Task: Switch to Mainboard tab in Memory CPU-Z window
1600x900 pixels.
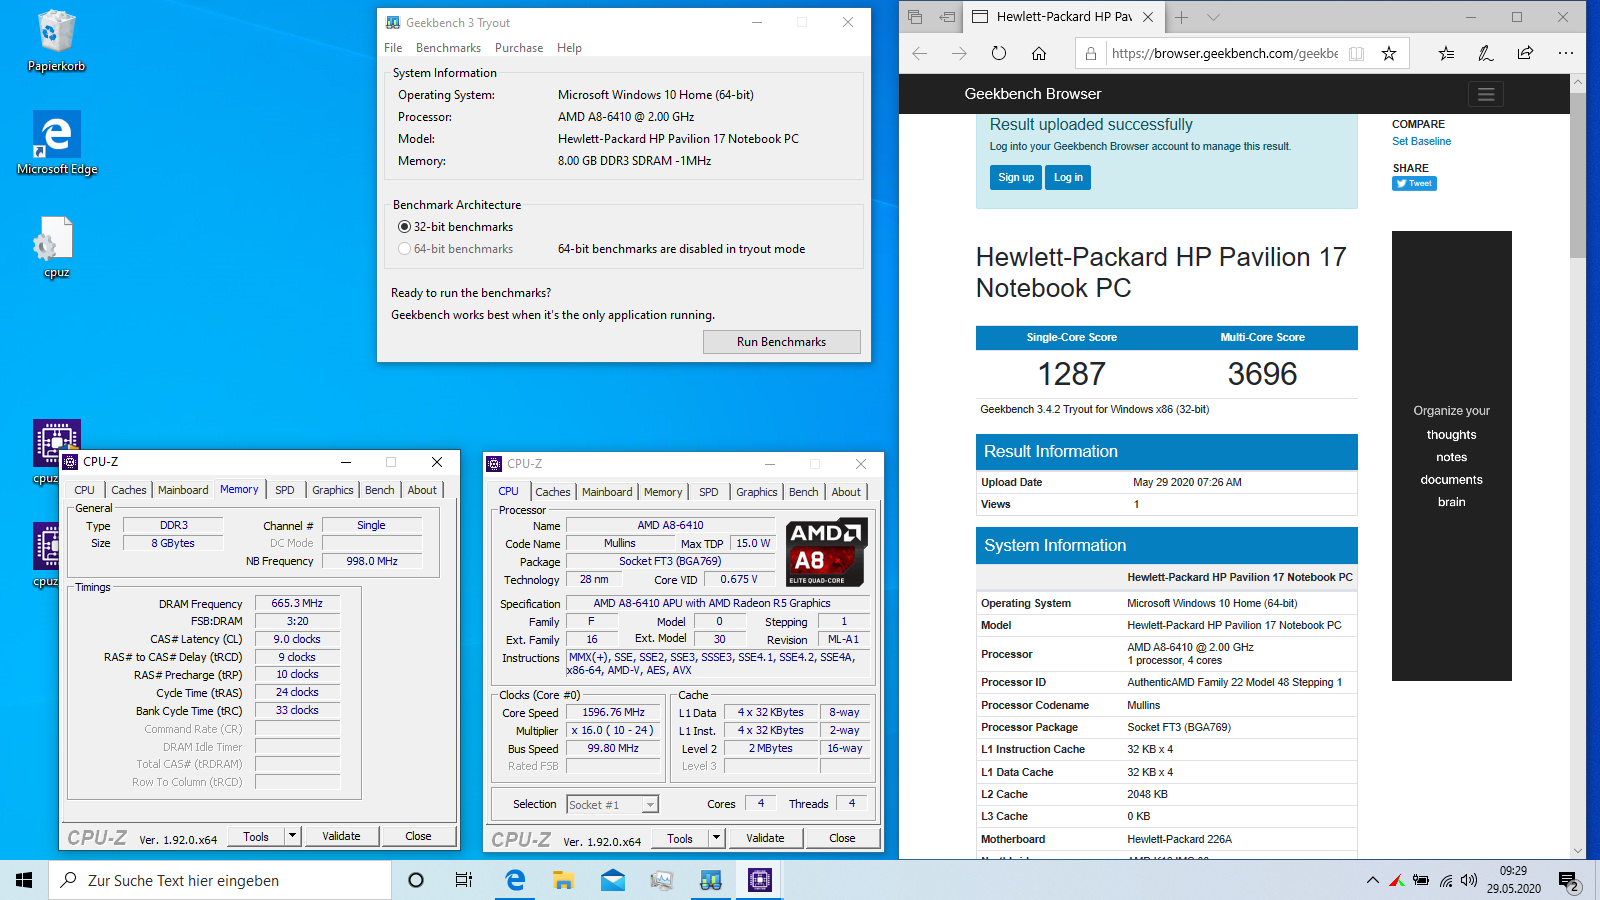Action: point(183,490)
